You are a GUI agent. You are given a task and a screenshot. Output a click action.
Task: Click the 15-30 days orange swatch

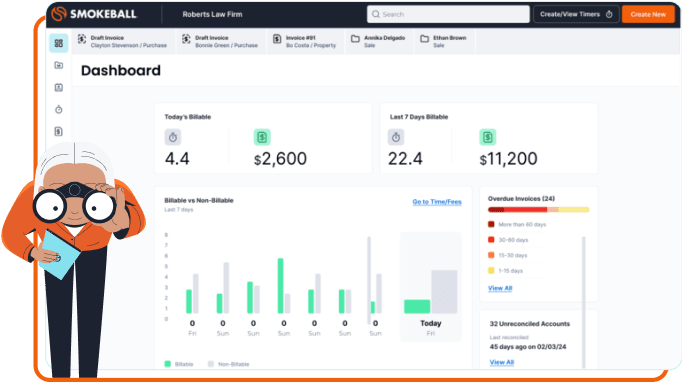pos(491,255)
